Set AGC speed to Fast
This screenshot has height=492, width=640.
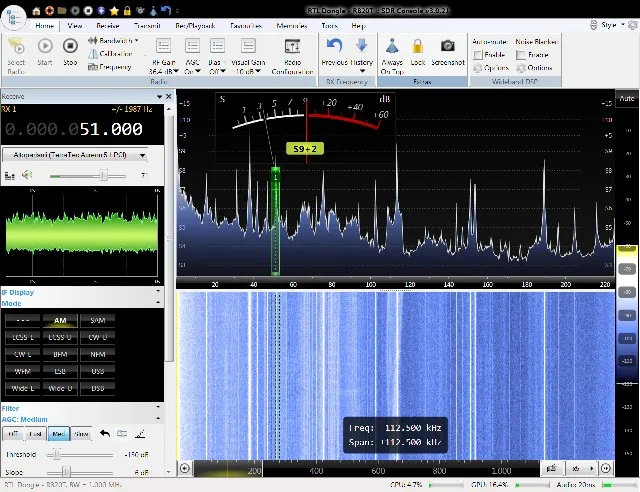pos(35,434)
